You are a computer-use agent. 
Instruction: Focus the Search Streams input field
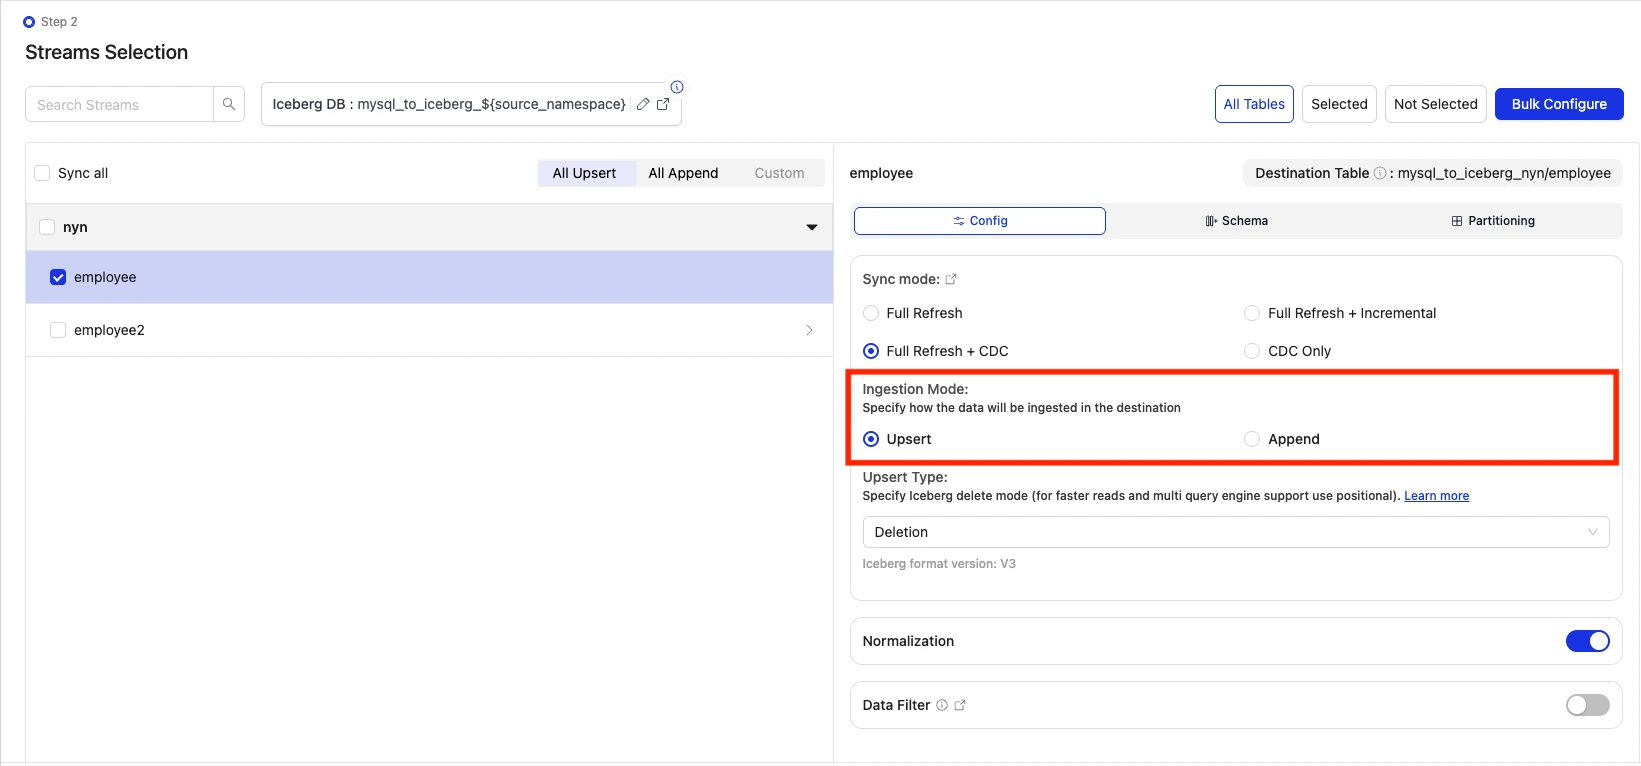click(119, 104)
